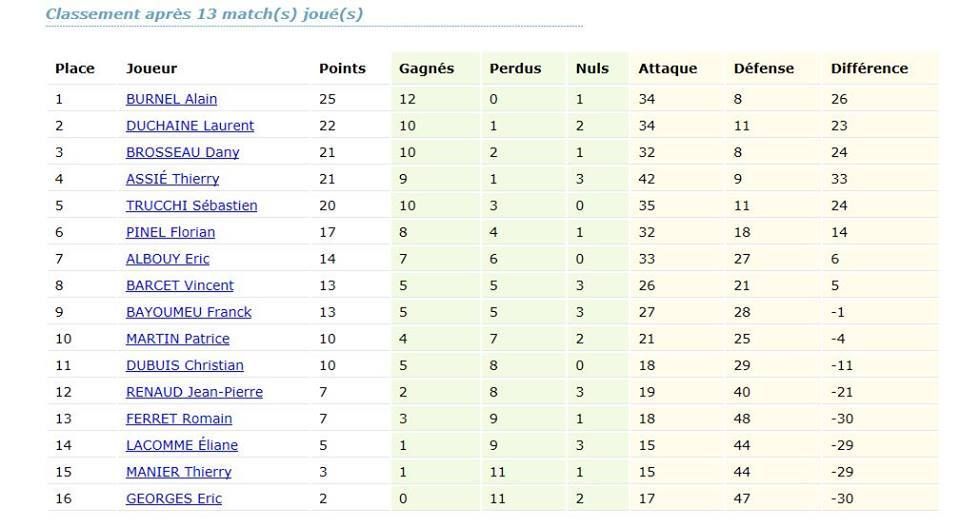Screen dimensions: 960x527
Task: Open MARTIN Patrice player page
Action: [178, 339]
